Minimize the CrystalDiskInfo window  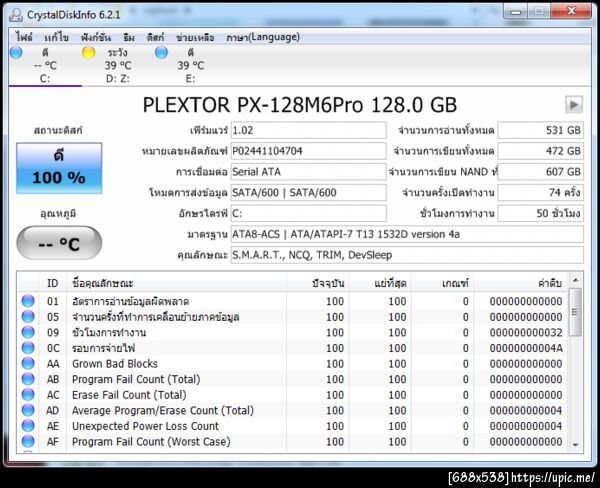click(x=515, y=12)
